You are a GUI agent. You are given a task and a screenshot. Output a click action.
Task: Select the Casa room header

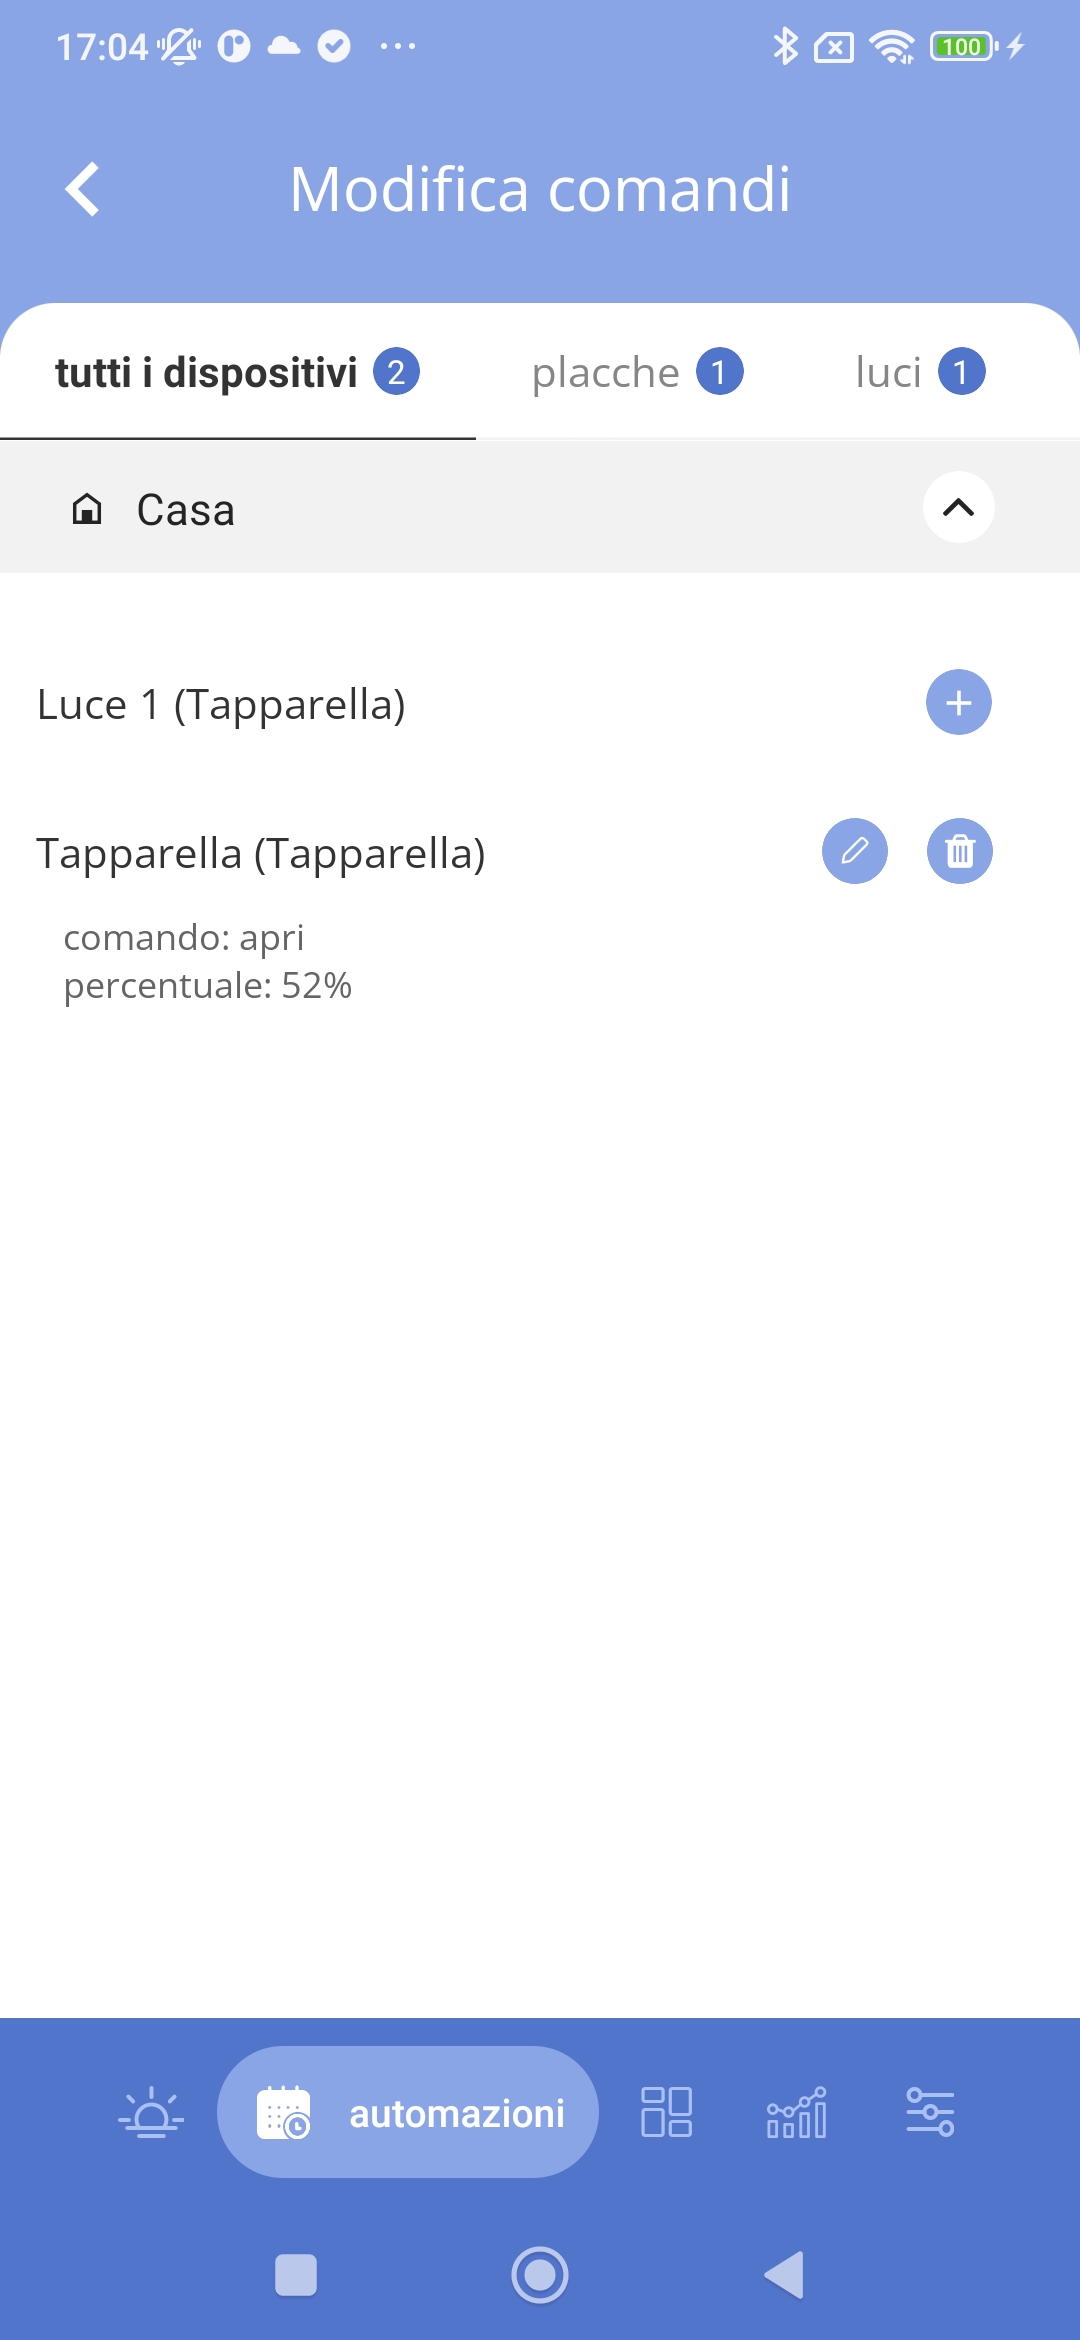point(540,508)
